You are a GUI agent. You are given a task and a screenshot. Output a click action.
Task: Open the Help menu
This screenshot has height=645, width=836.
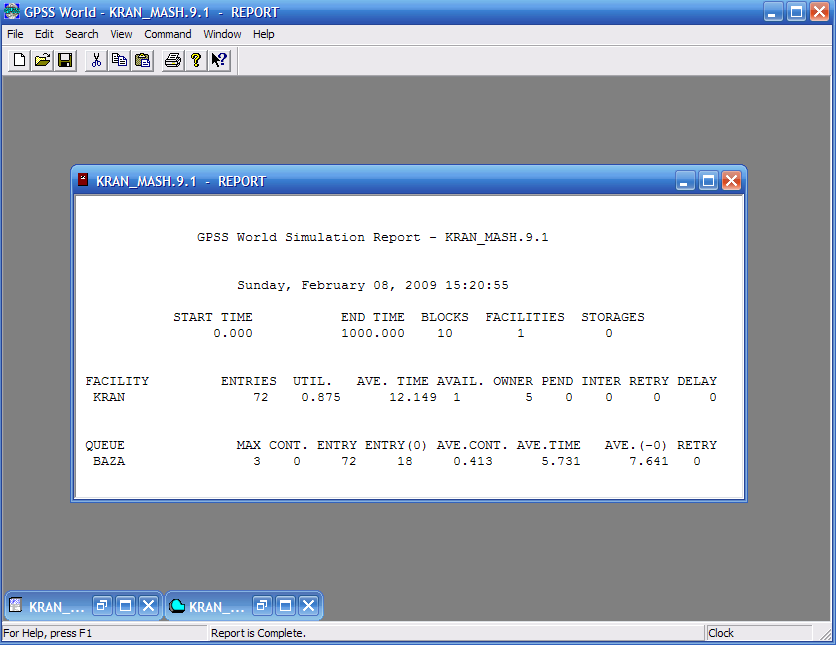tap(263, 34)
